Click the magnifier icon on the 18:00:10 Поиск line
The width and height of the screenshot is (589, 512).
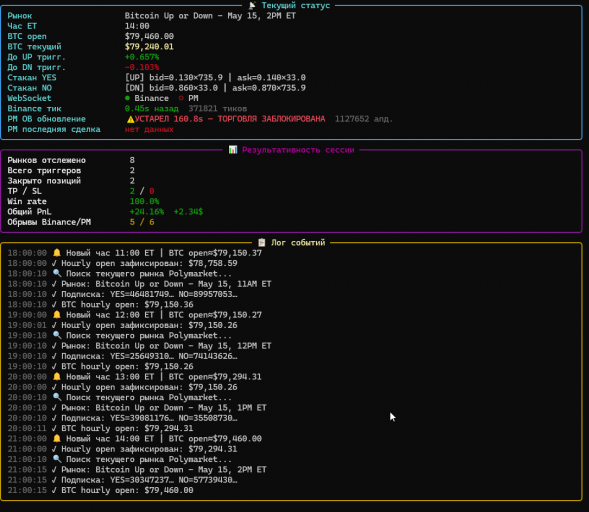tap(57, 273)
